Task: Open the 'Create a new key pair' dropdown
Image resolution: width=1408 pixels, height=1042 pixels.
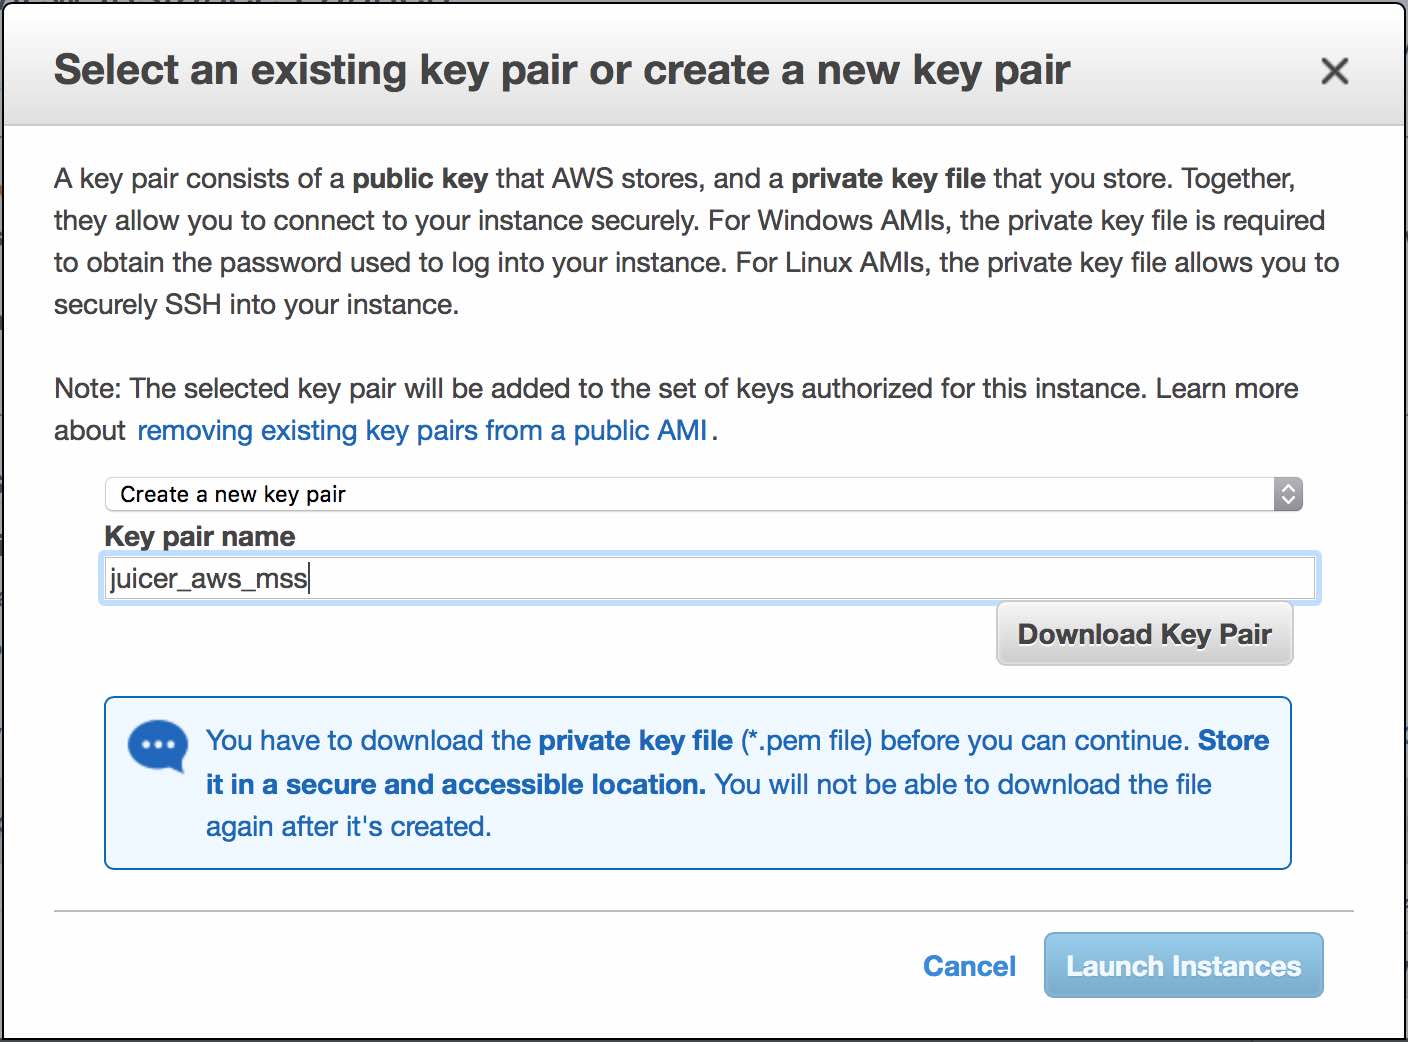Action: tap(703, 494)
